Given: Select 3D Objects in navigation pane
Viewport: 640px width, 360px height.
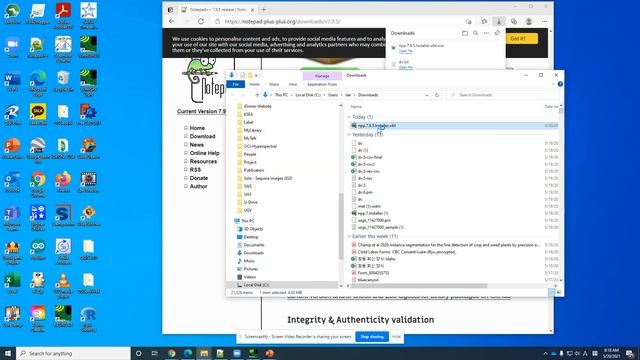Looking at the screenshot, I should click(x=253, y=229).
